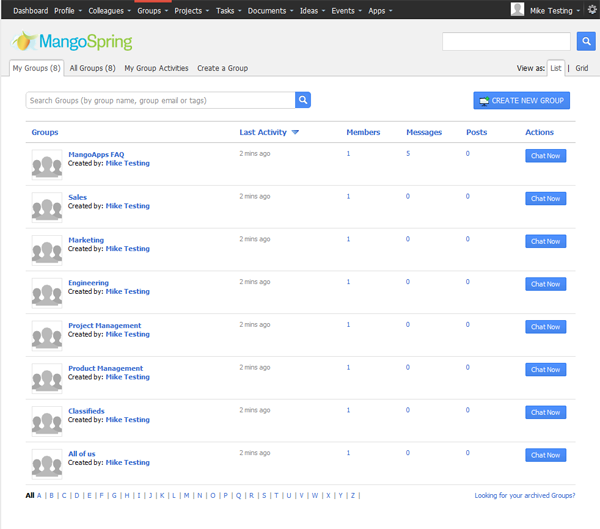Click in the top global search field

506,41
